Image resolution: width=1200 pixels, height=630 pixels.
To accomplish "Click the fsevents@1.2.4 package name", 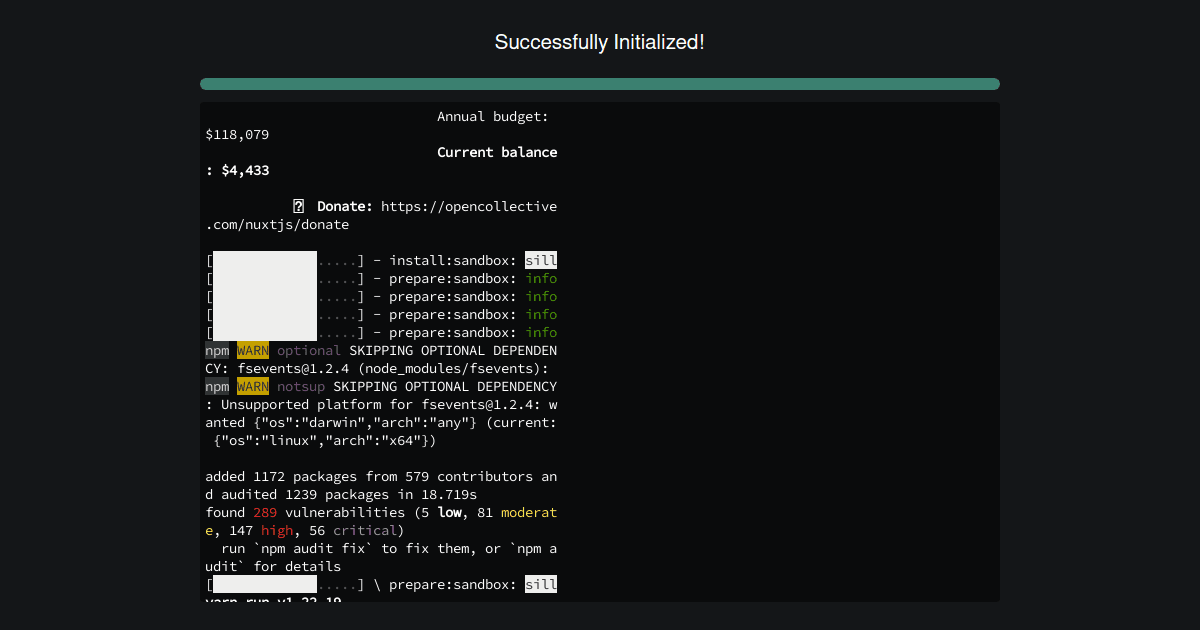I will click(295, 368).
